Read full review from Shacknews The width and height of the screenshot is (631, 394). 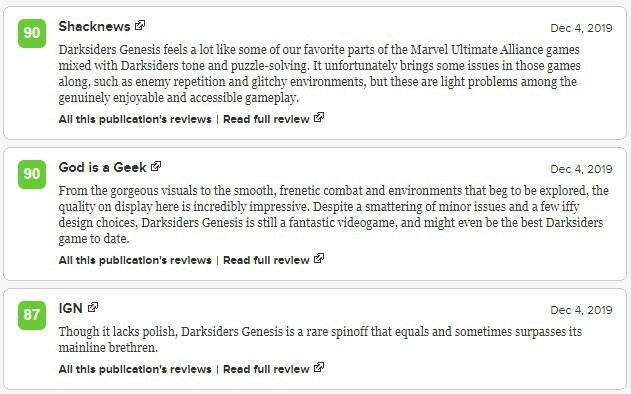coord(266,119)
